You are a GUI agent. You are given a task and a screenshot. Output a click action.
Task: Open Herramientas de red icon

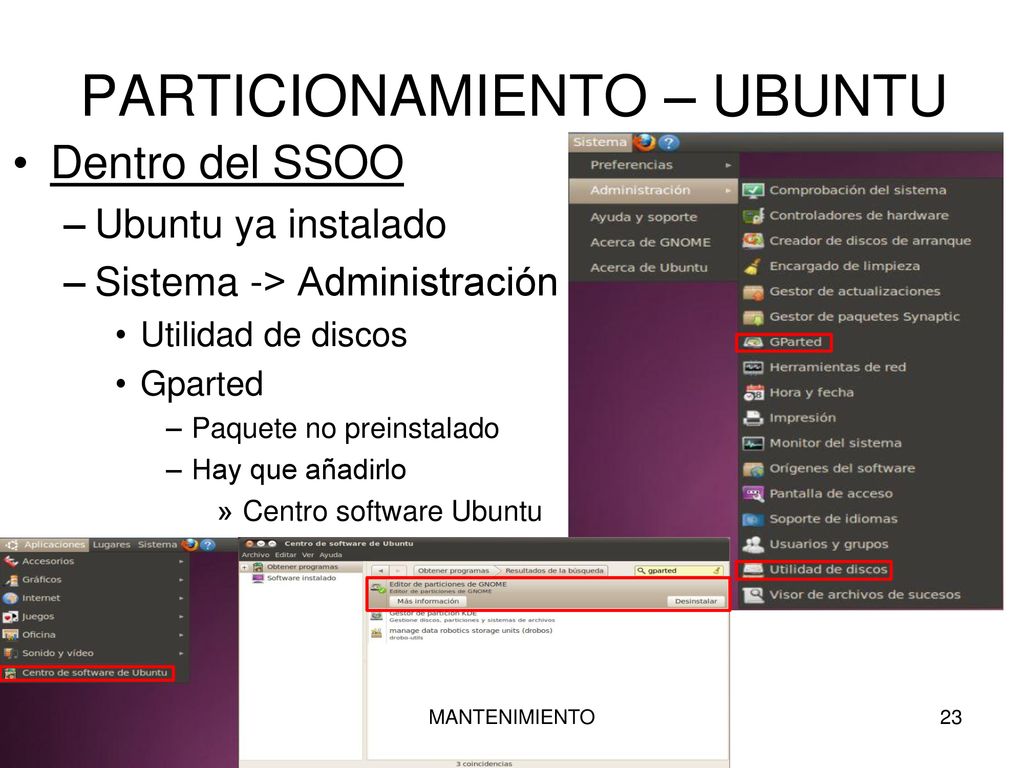753,368
